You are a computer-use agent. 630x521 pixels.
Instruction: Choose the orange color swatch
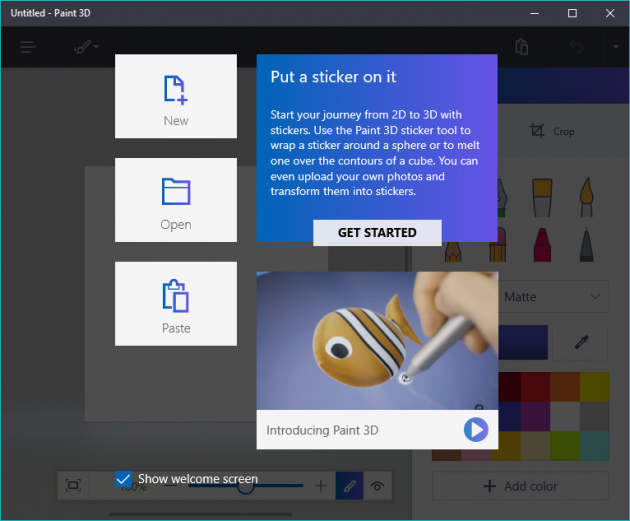click(565, 387)
